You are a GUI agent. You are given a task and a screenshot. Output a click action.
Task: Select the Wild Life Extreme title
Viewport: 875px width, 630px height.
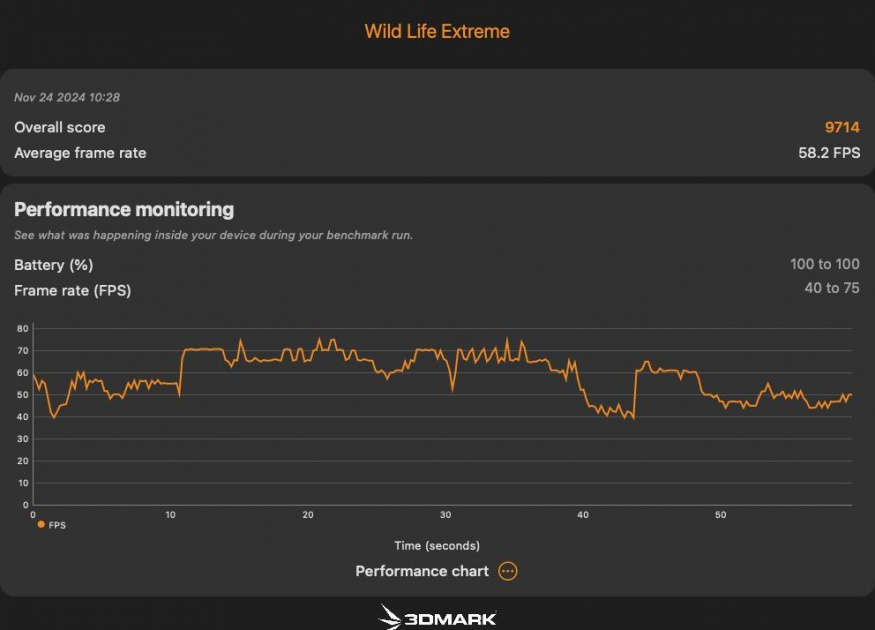tap(437, 31)
